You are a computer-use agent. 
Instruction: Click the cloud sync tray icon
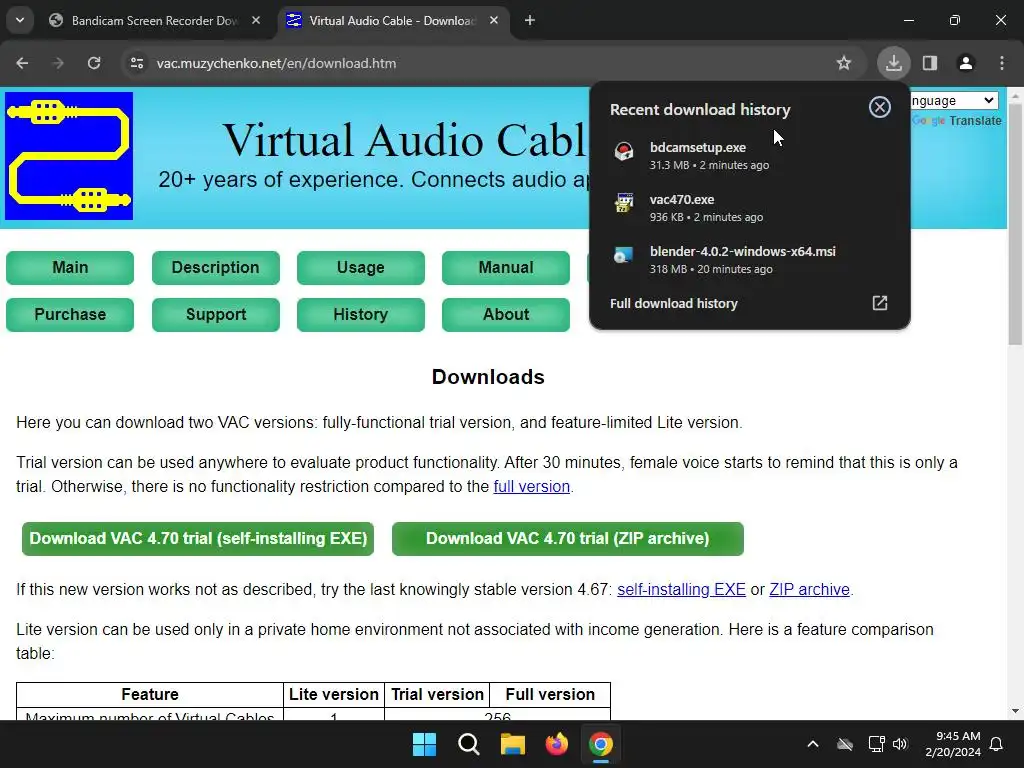[845, 744]
